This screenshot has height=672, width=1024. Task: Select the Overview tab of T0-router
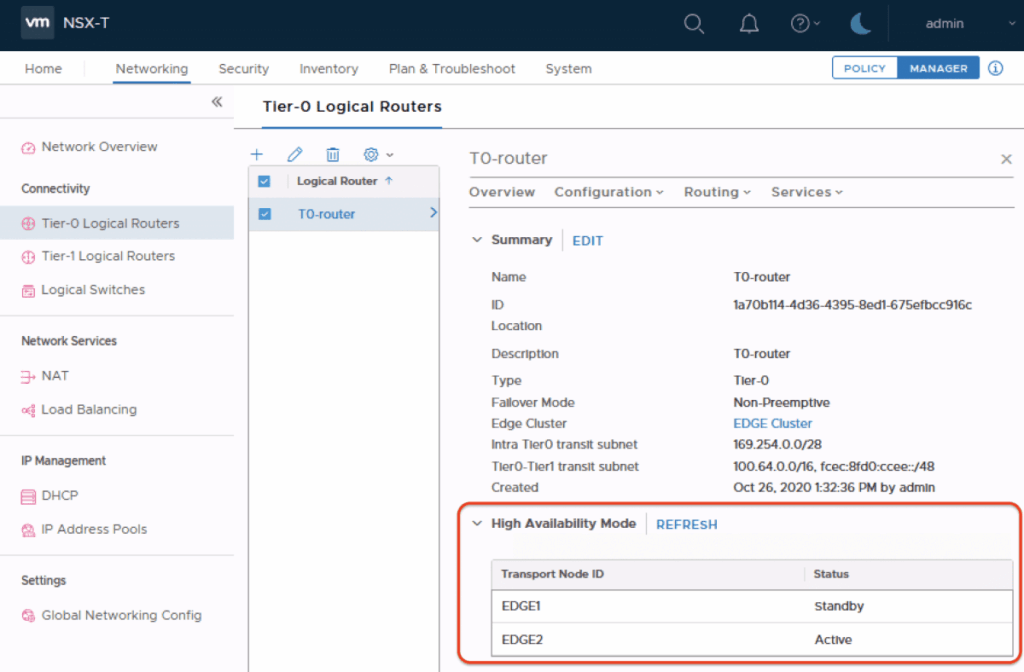[x=502, y=192]
